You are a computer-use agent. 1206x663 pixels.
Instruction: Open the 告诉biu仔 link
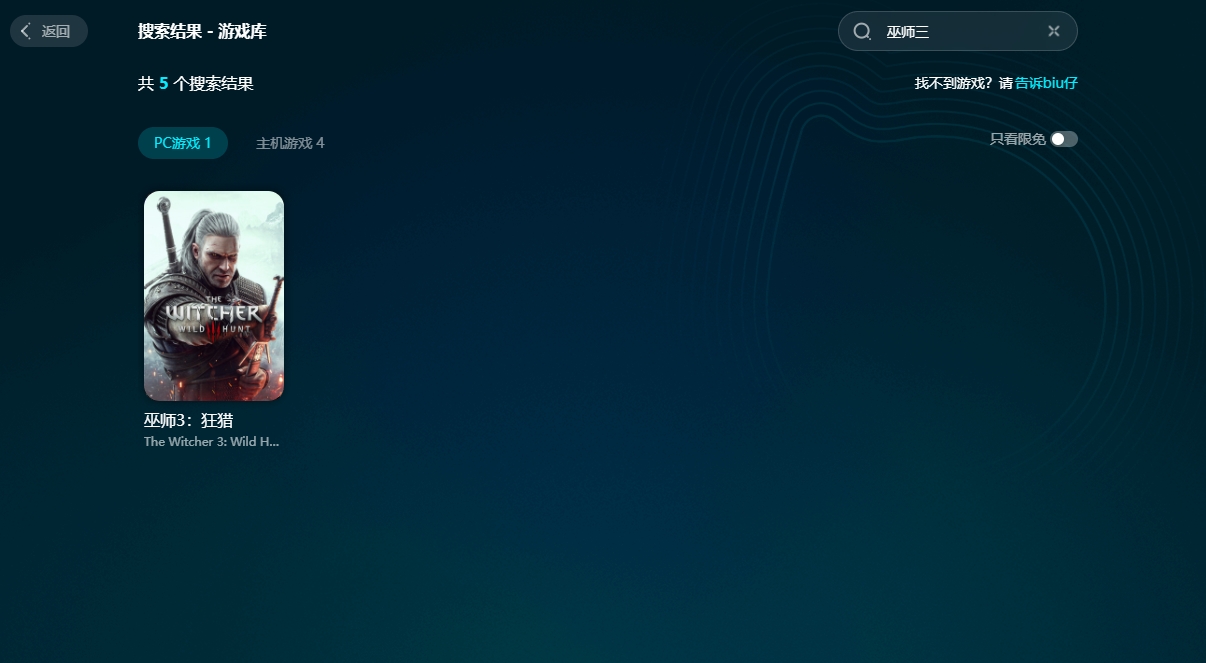[x=1046, y=83]
